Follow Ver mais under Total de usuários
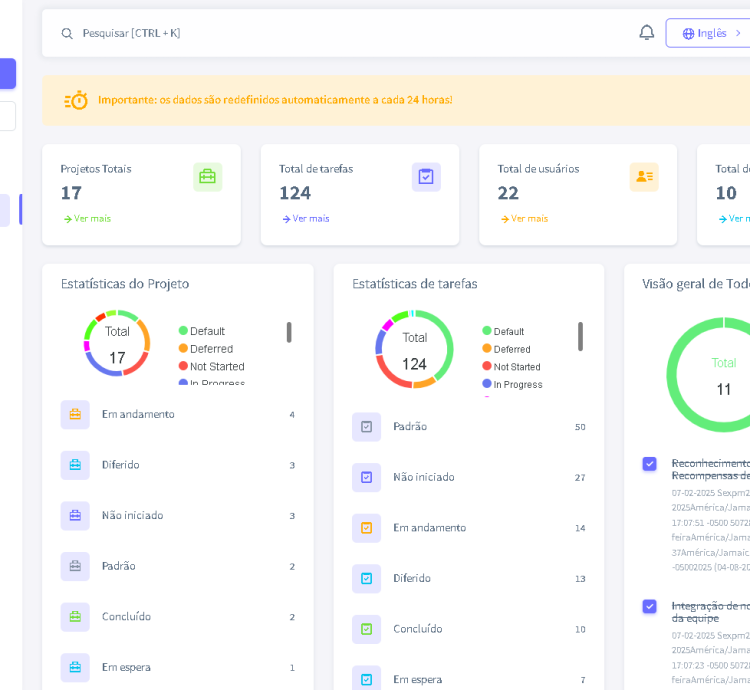Viewport: 750px width, 690px height. click(x=524, y=219)
